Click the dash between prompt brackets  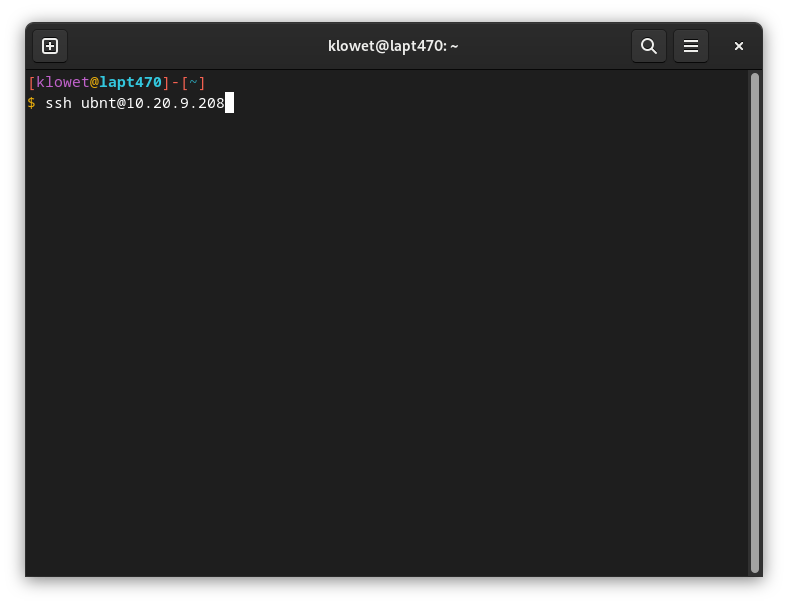(175, 83)
